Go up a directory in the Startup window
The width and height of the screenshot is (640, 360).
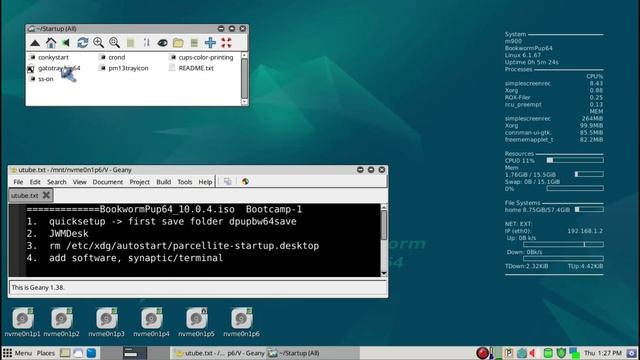coord(35,42)
